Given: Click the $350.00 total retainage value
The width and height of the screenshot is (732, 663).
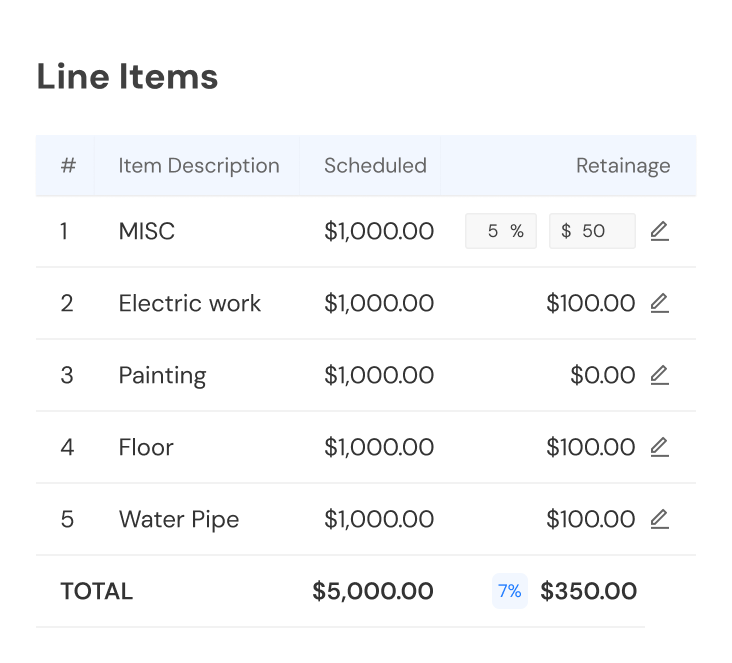Looking at the screenshot, I should (589, 591).
